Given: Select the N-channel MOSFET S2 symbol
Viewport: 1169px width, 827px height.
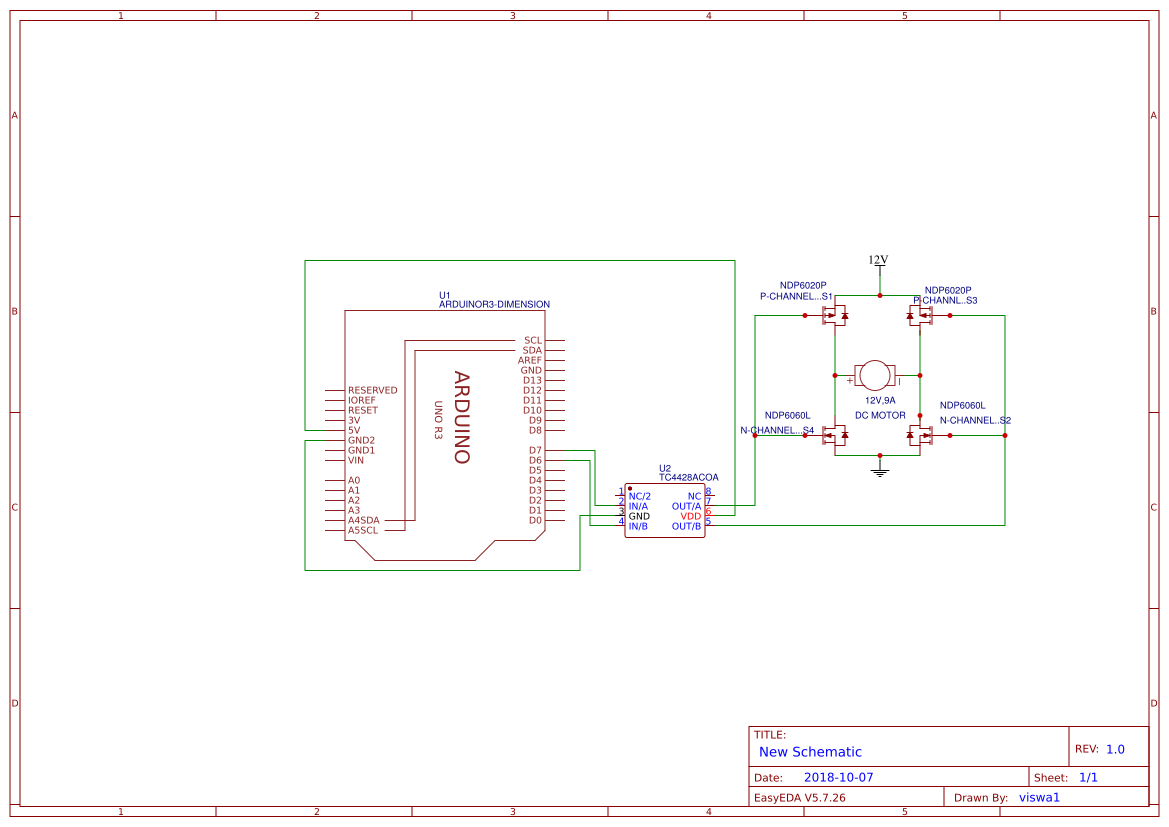Looking at the screenshot, I should pos(920,435).
